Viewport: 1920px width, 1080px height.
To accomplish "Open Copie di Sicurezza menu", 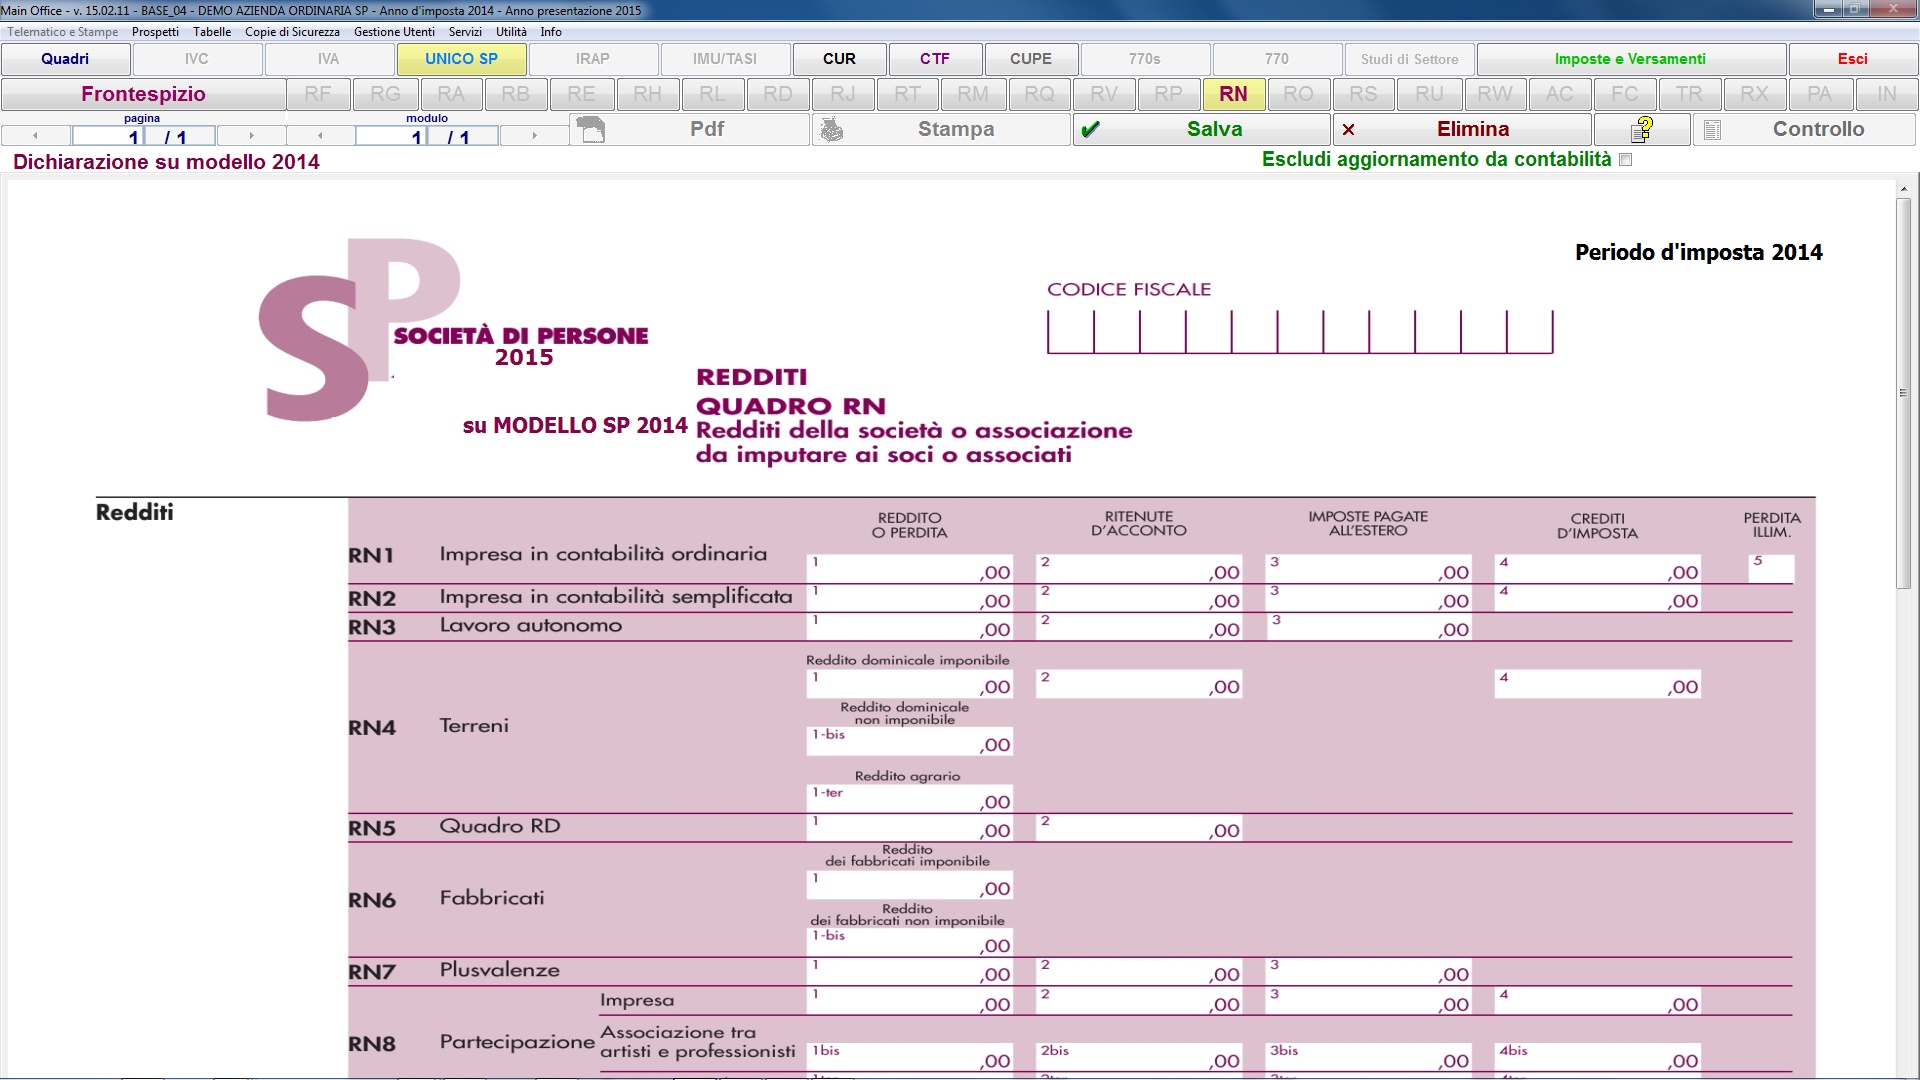I will pos(292,32).
